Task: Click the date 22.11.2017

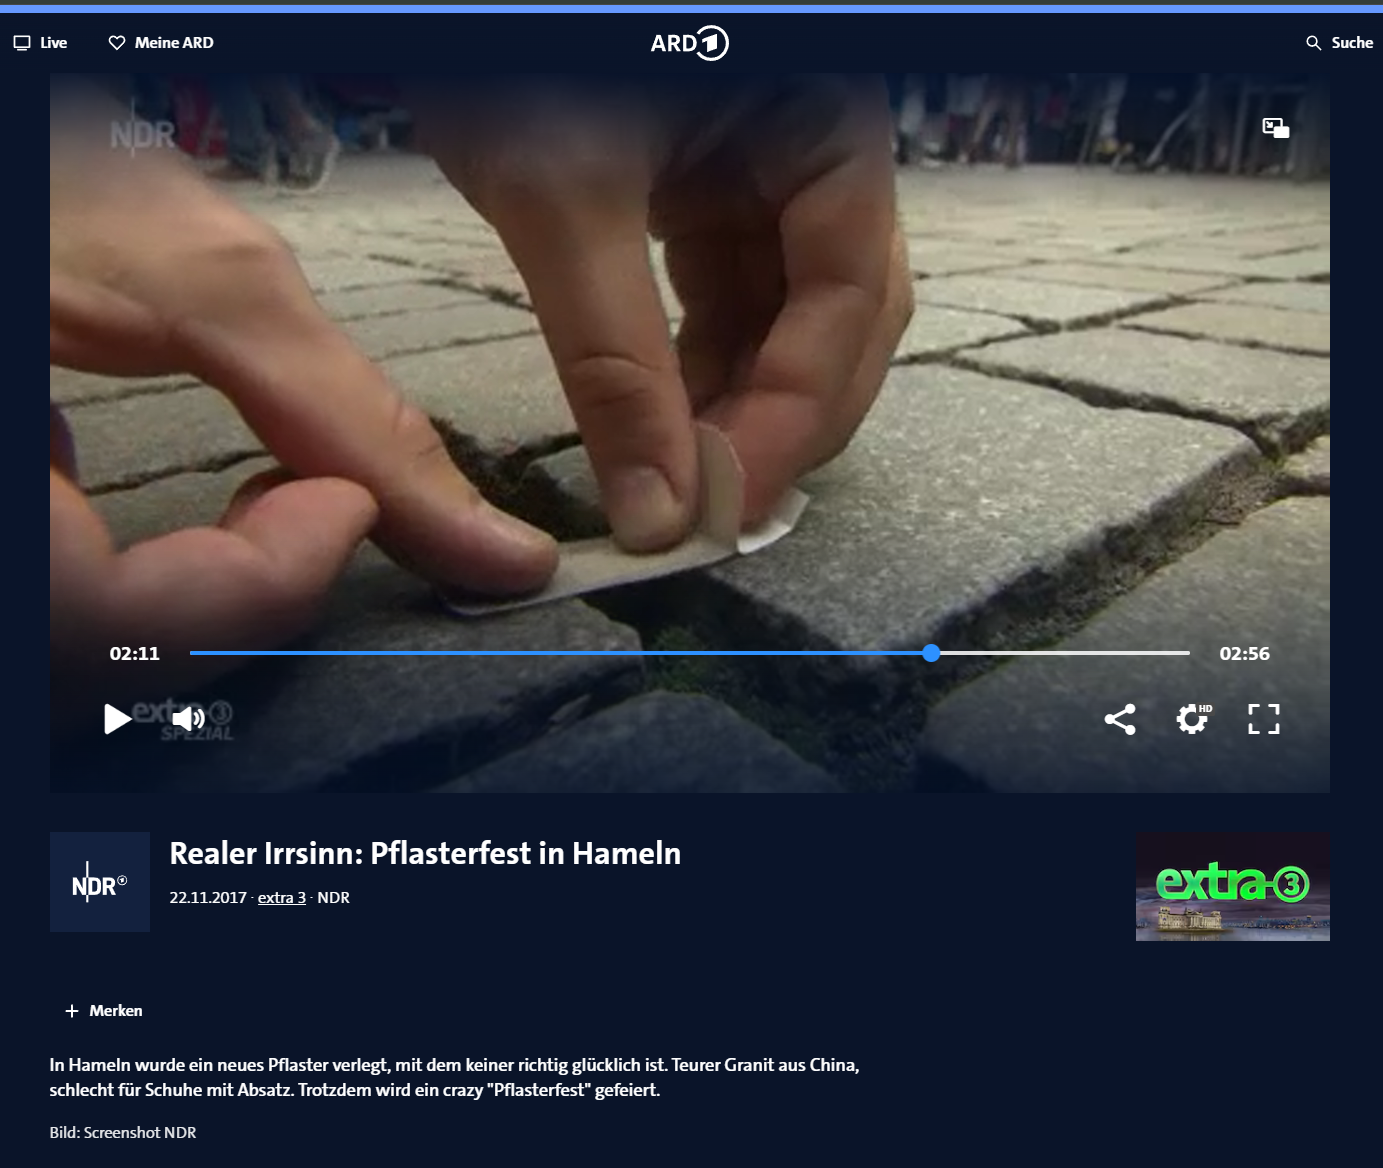Action: pos(208,898)
